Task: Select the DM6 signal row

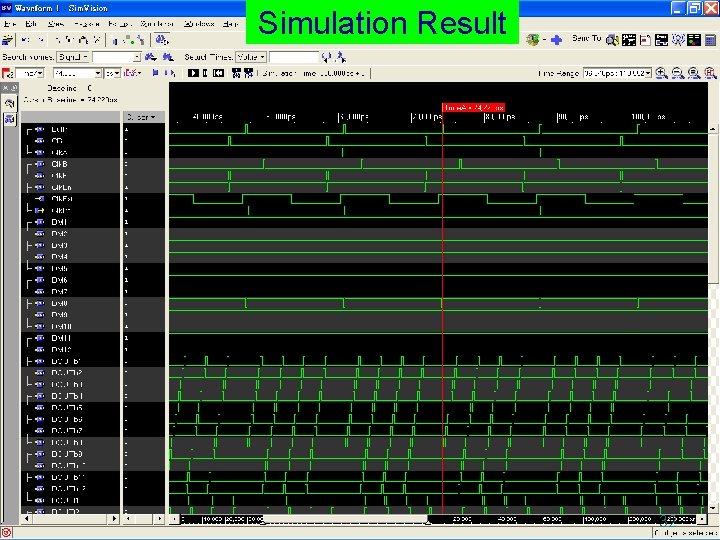Action: [x=70, y=280]
